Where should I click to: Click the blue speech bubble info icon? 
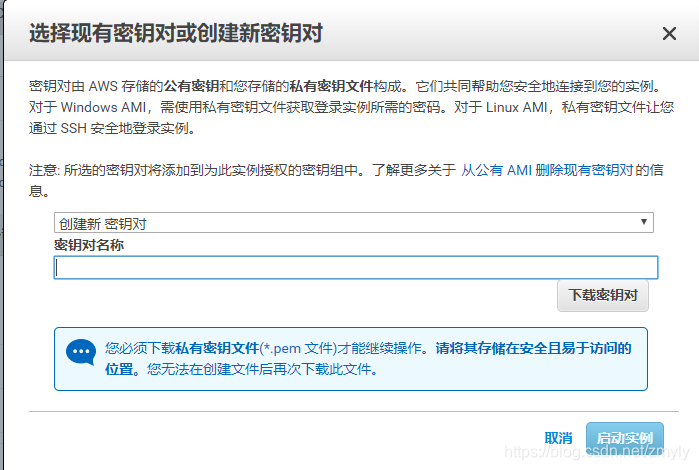point(80,353)
